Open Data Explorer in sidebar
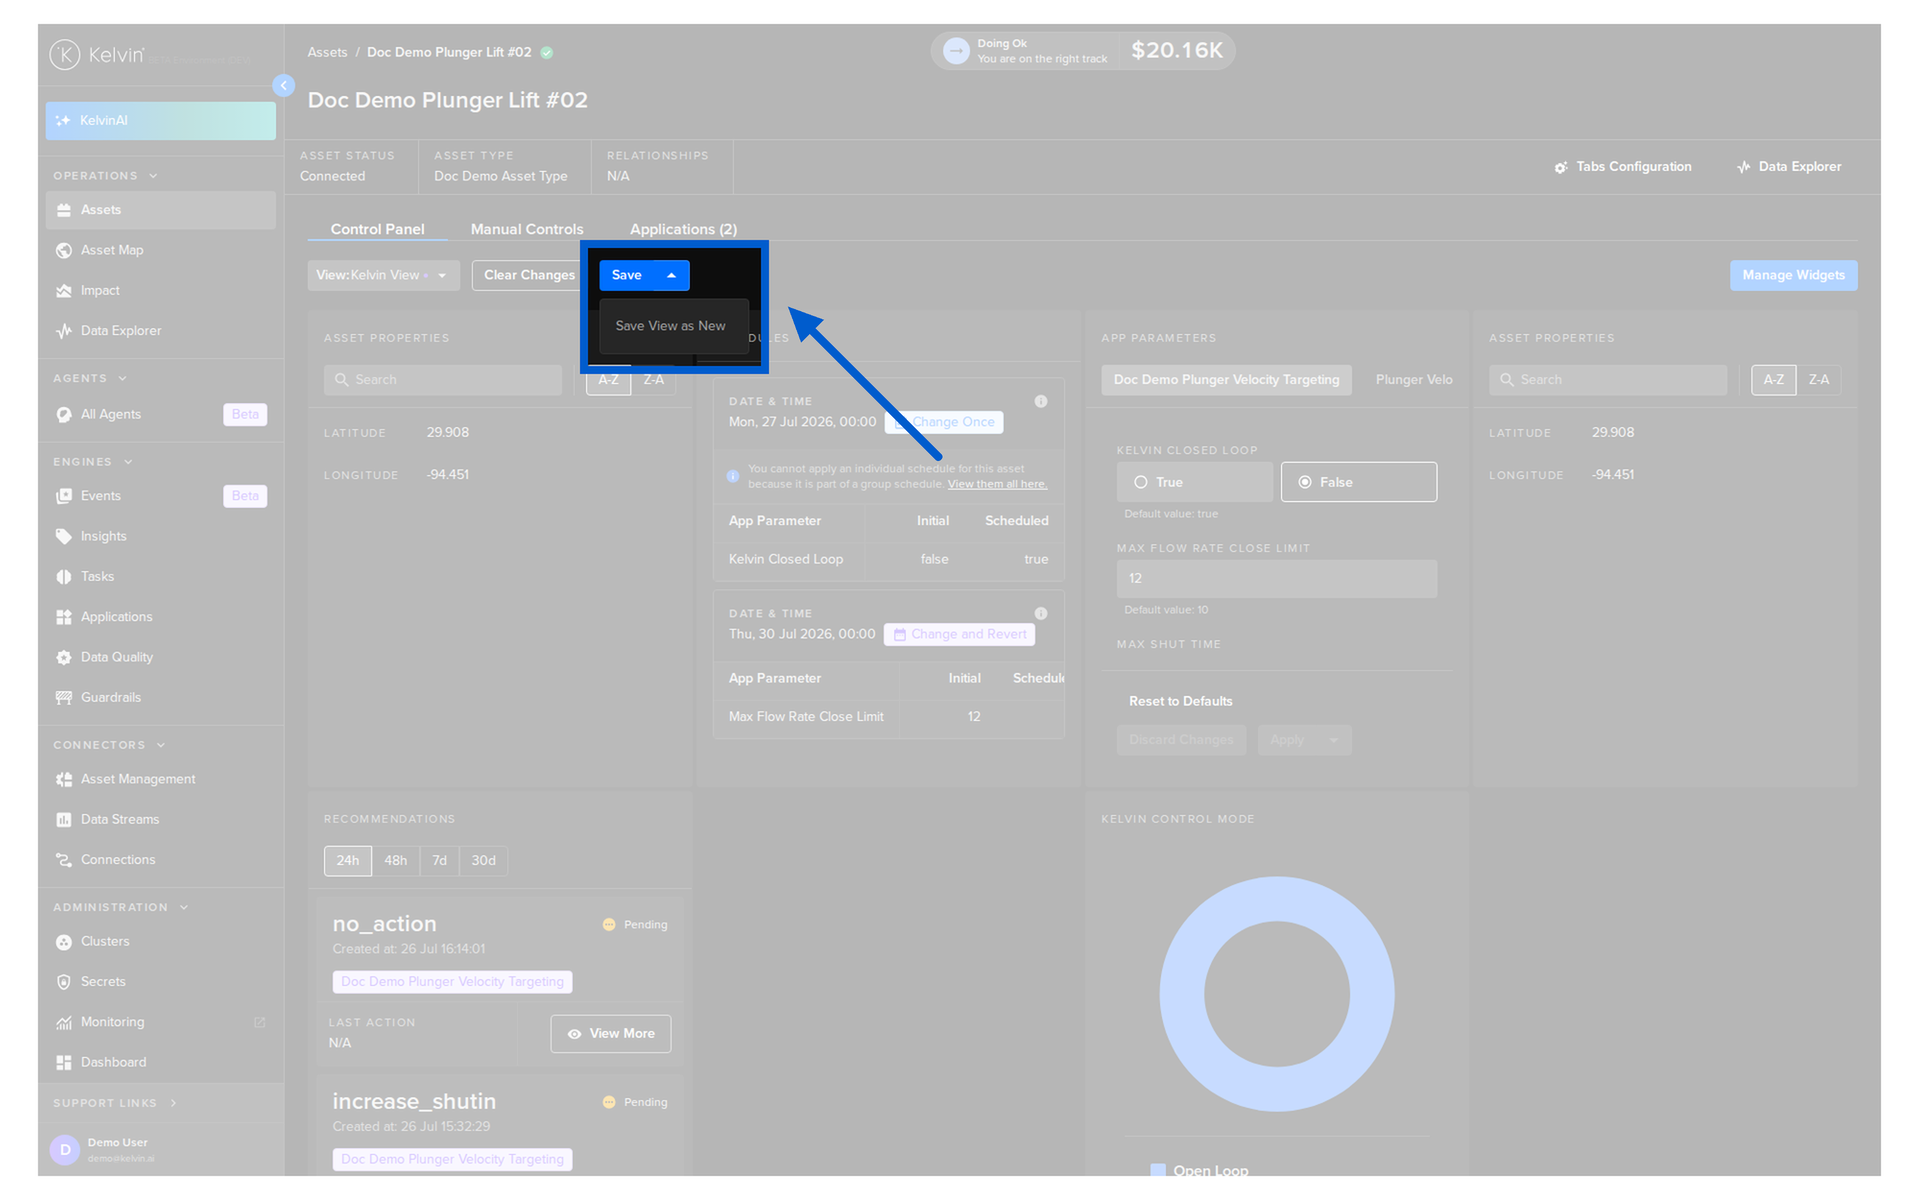Viewport: 1920px width, 1200px height. coord(160,331)
